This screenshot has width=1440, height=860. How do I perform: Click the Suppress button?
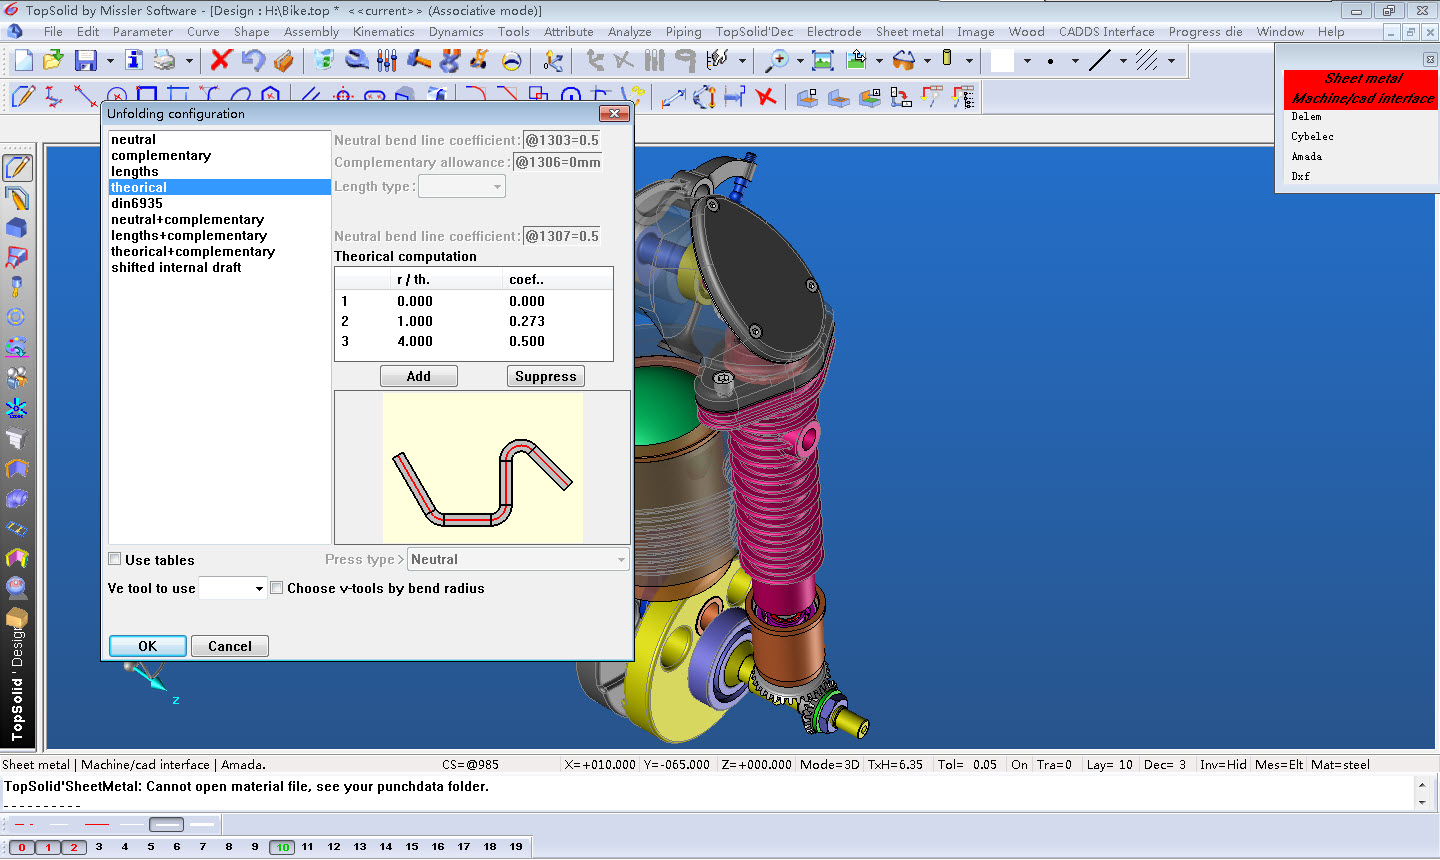point(546,376)
